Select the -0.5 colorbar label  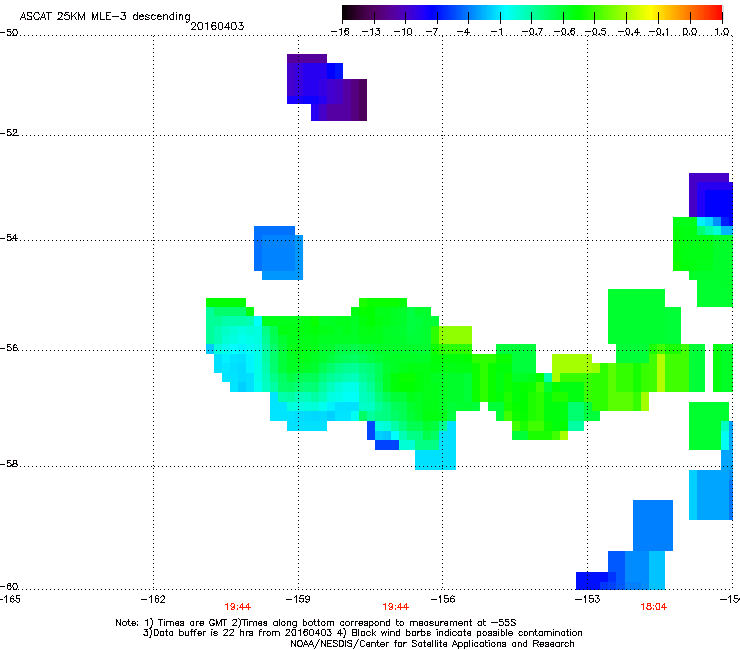(596, 32)
